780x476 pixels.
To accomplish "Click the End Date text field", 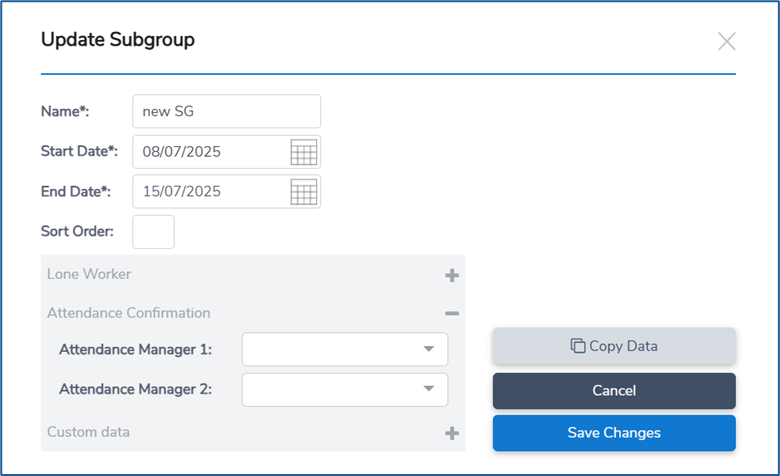I will 211,191.
